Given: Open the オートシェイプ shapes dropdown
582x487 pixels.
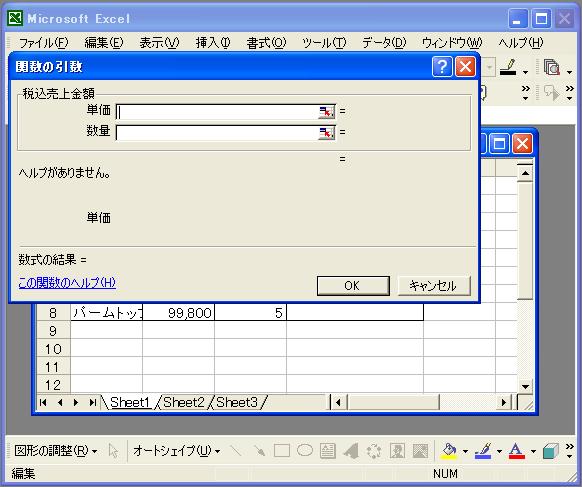Looking at the screenshot, I should click(177, 451).
